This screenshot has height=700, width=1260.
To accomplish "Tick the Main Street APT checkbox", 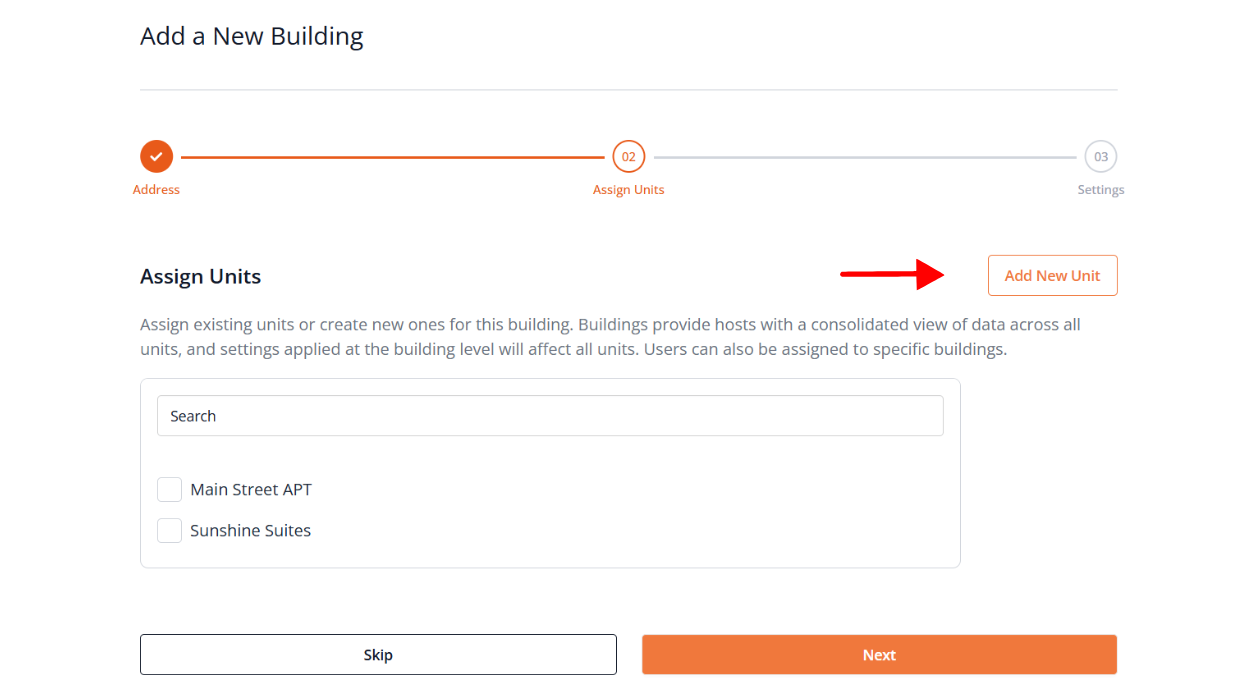I will point(170,490).
